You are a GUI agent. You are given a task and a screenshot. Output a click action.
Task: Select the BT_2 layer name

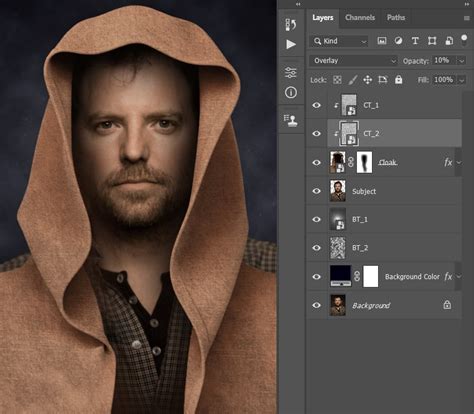pos(360,248)
